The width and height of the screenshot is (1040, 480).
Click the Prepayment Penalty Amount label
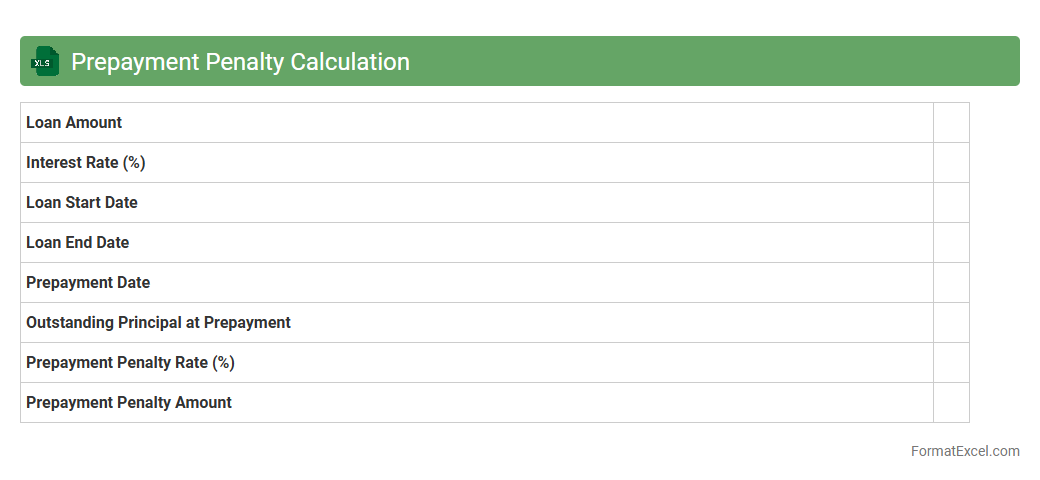pos(129,402)
